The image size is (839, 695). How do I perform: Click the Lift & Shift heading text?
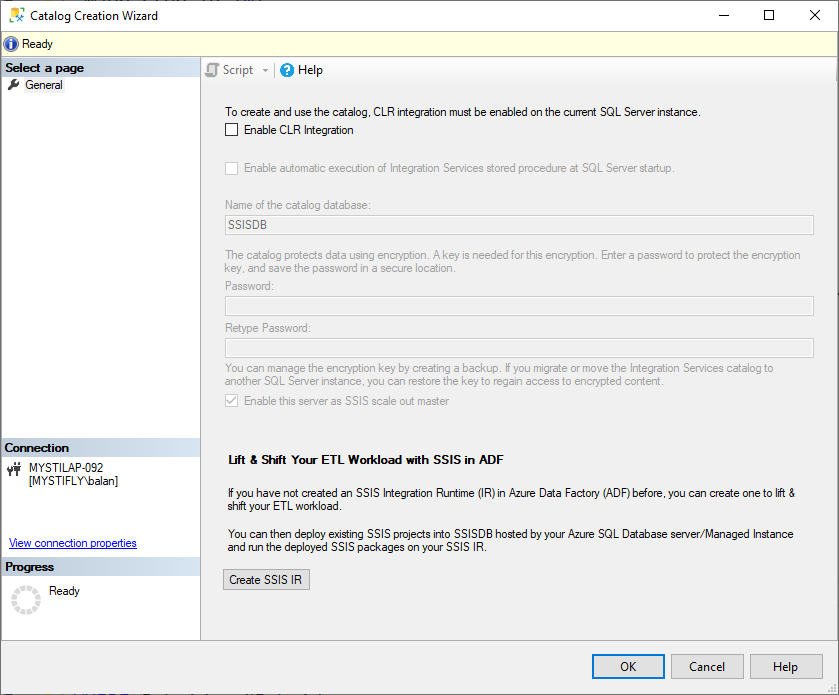(x=365, y=460)
